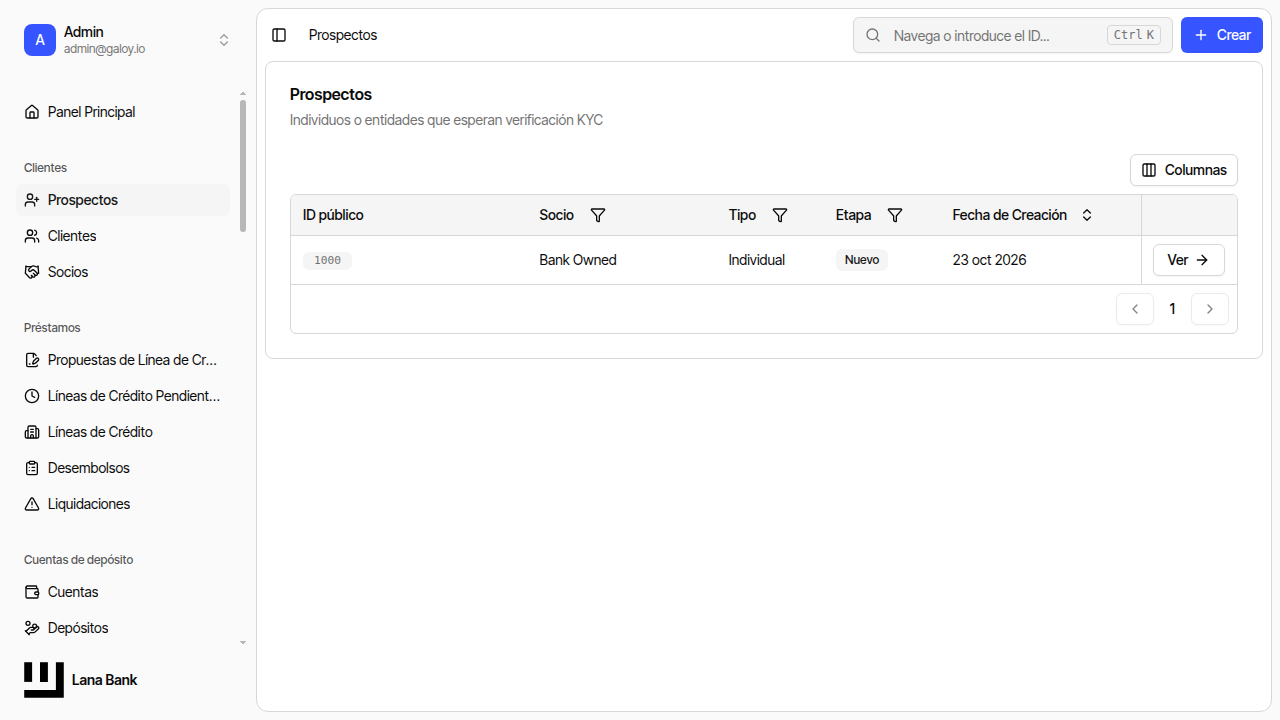Go to next page arrow
This screenshot has height=720, width=1280.
click(1210, 309)
